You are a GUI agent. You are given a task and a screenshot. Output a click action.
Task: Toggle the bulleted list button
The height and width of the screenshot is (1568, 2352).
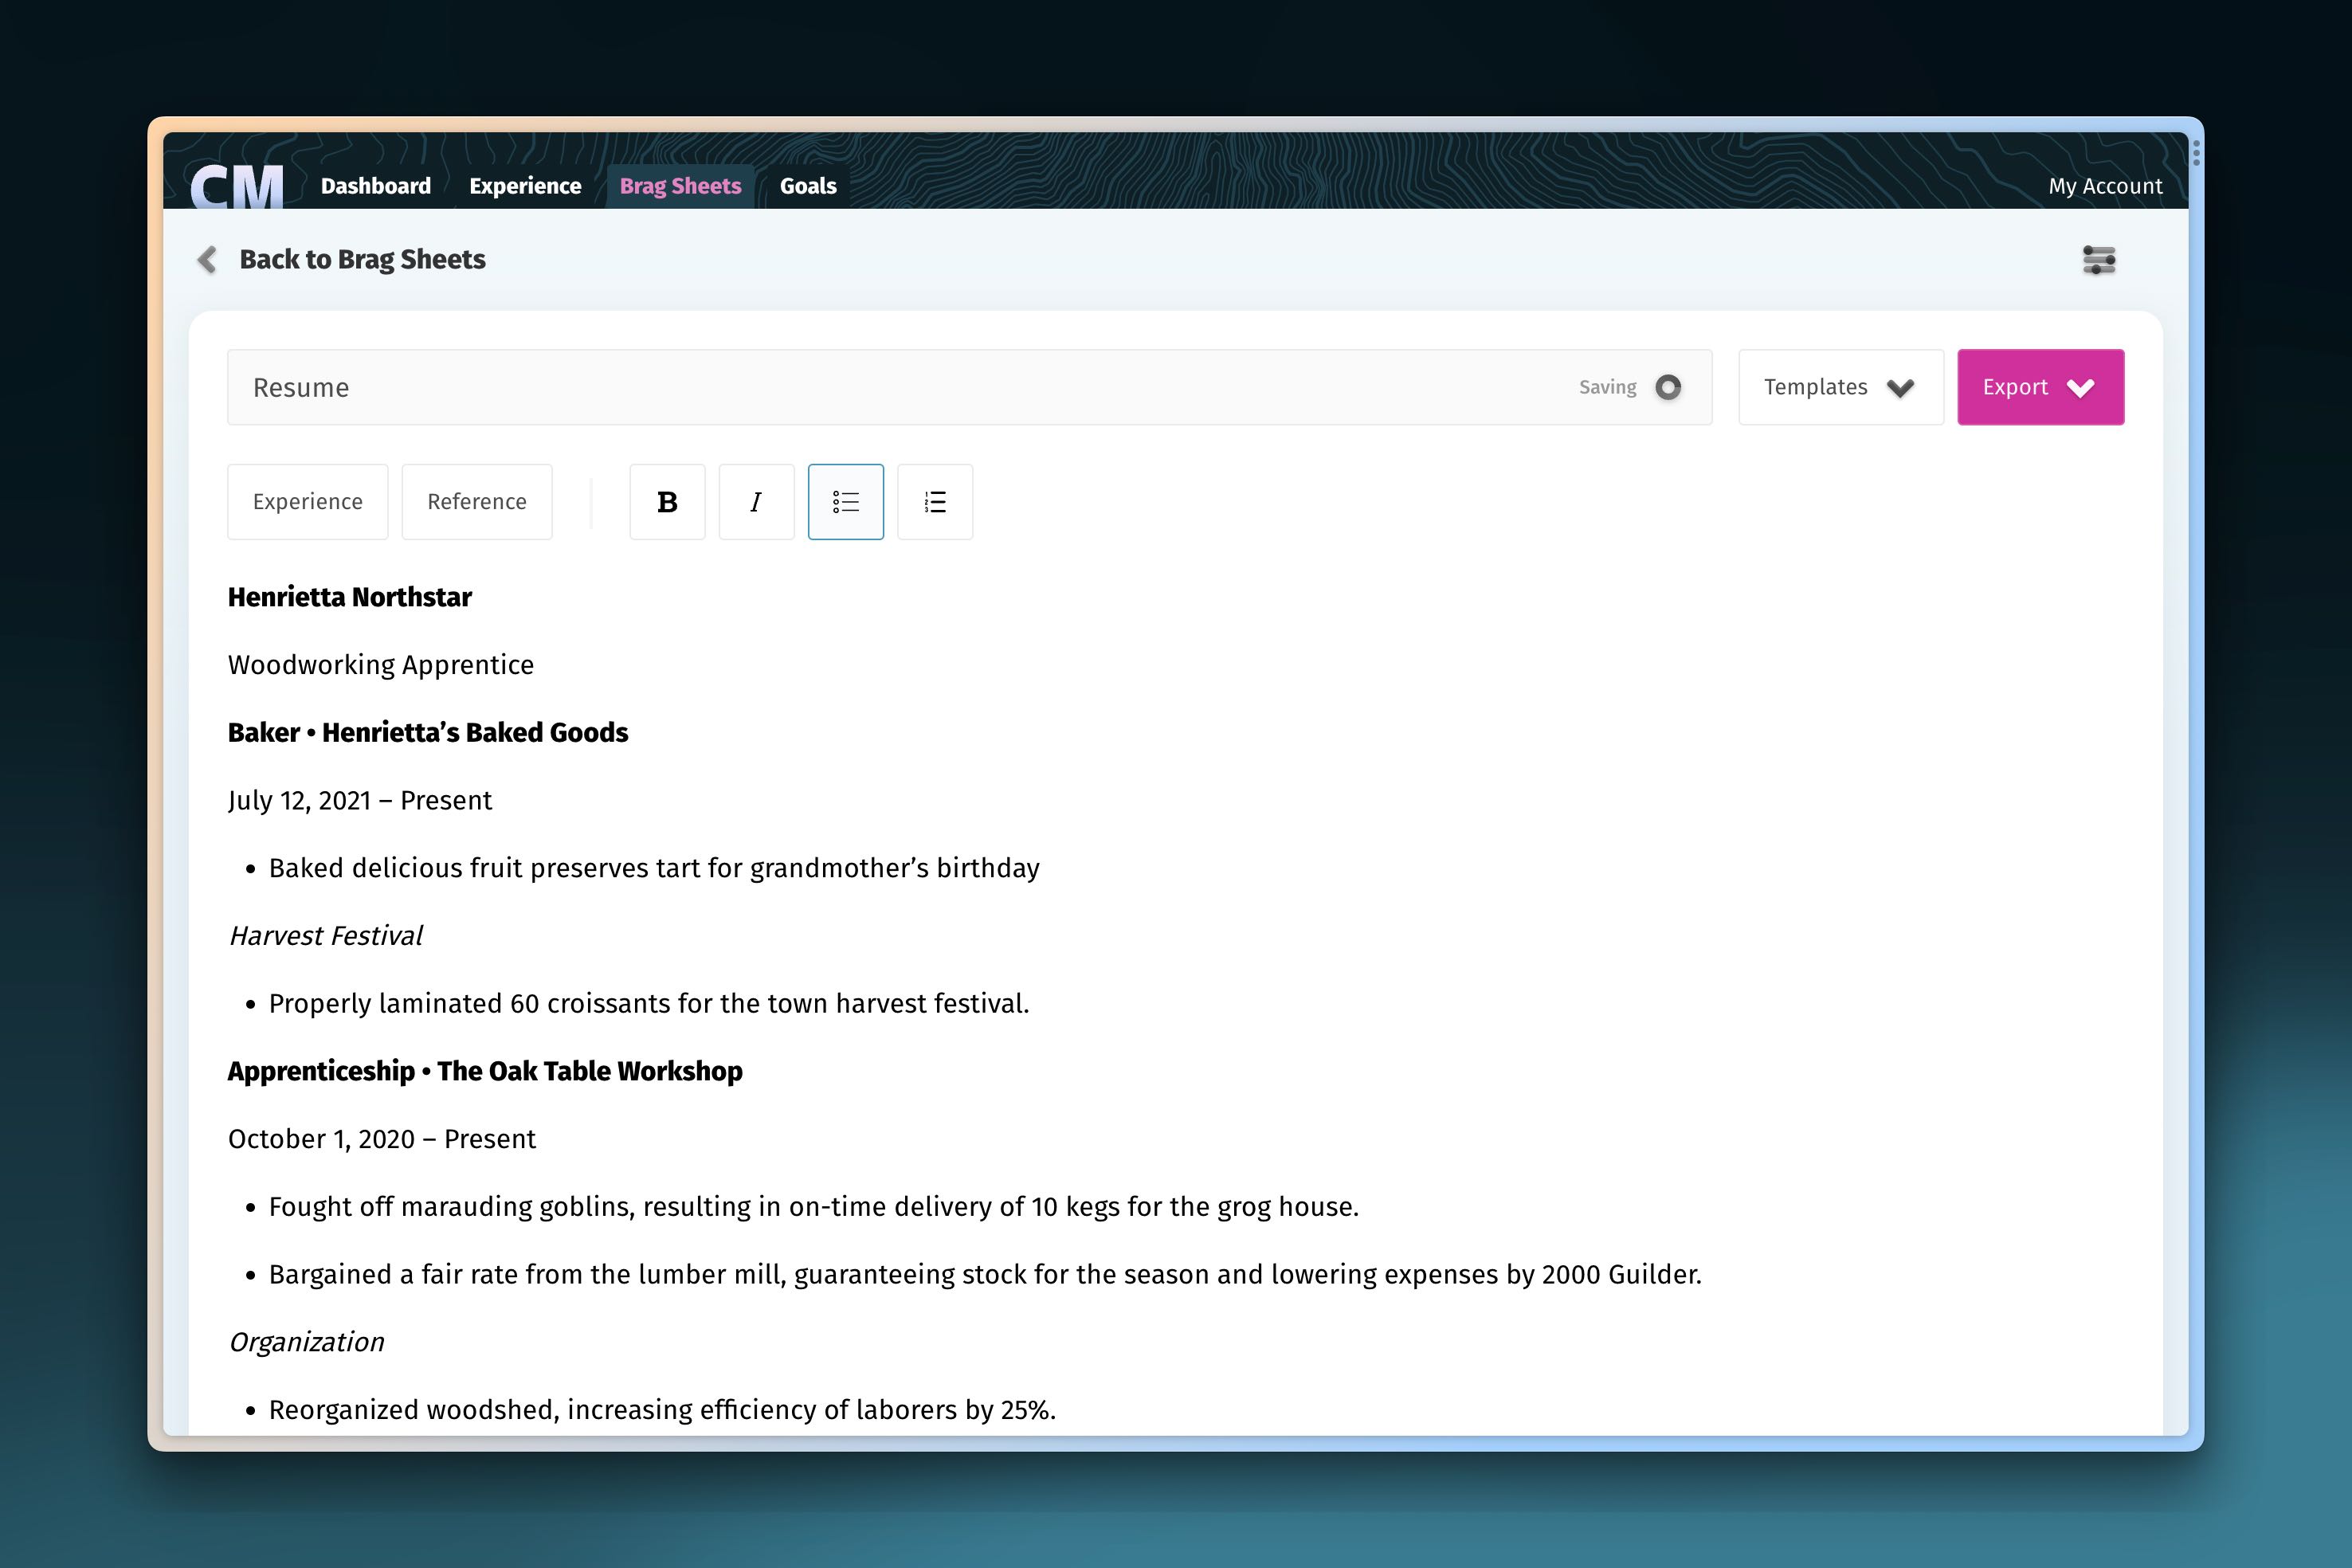click(845, 502)
